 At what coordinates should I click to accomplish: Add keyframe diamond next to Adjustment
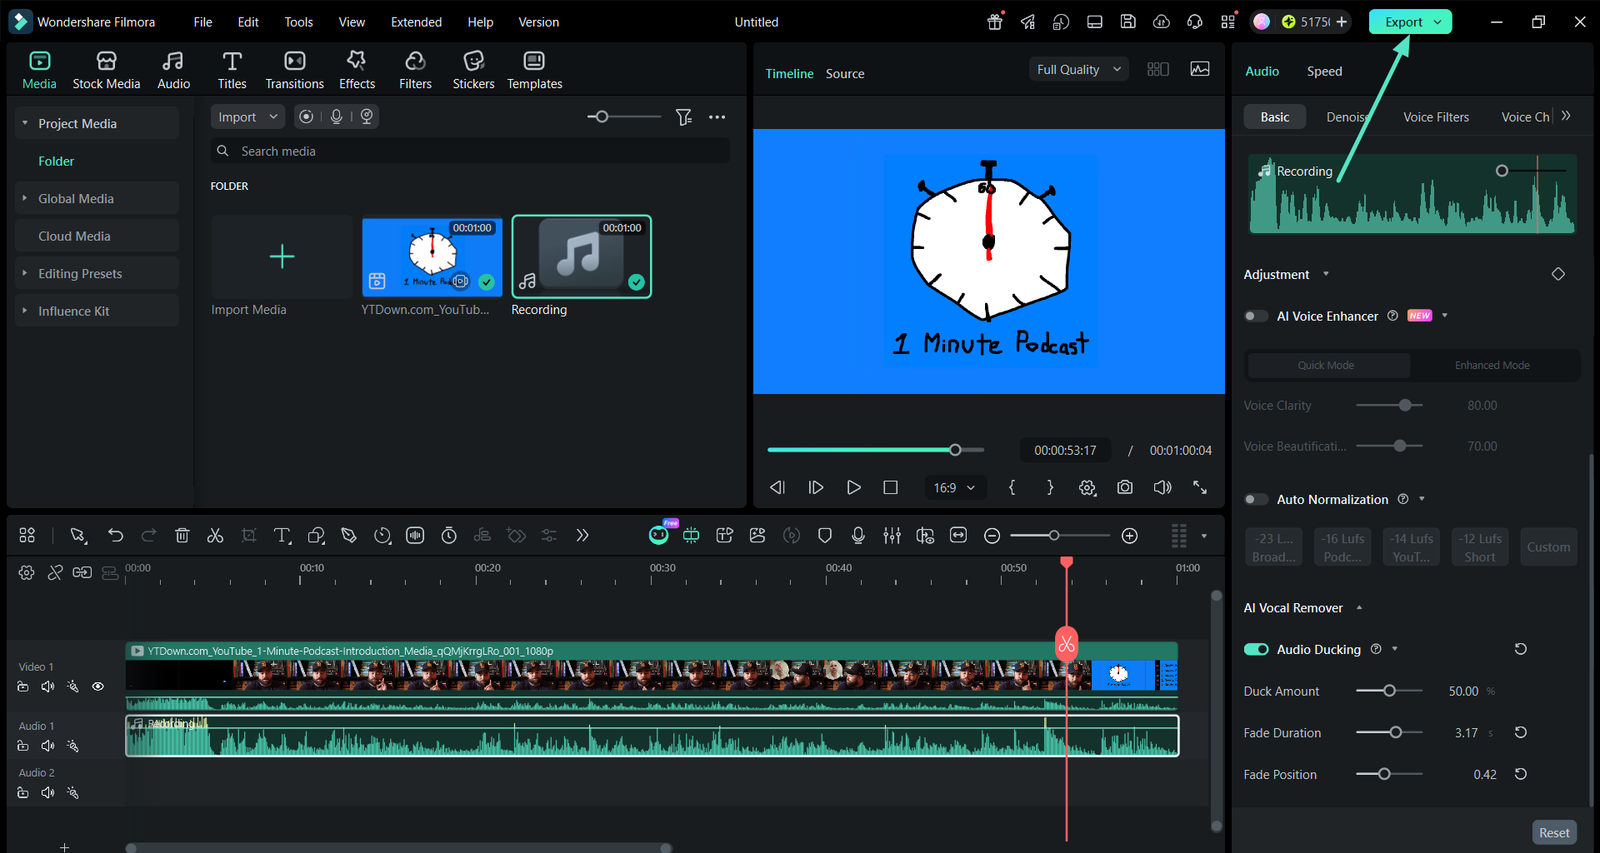(1558, 274)
